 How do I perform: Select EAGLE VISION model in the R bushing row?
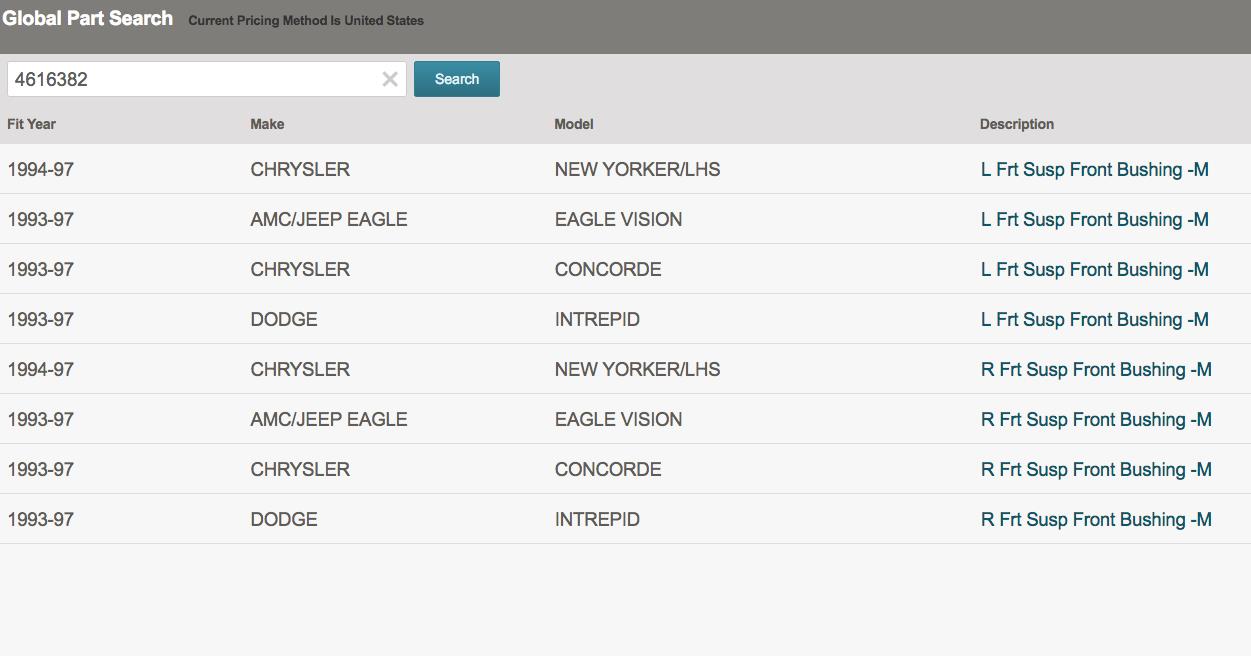[x=618, y=420]
